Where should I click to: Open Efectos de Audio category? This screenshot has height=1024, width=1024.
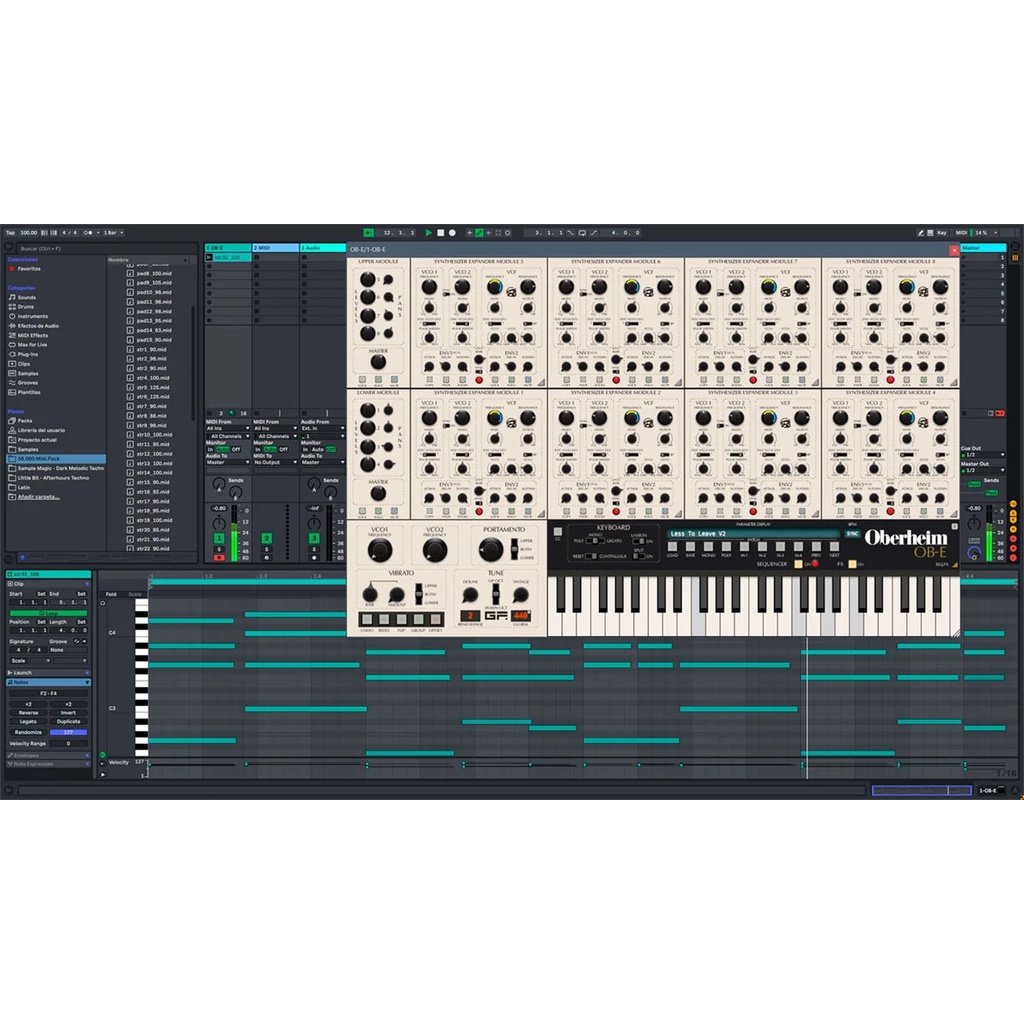pyautogui.click(x=37, y=325)
